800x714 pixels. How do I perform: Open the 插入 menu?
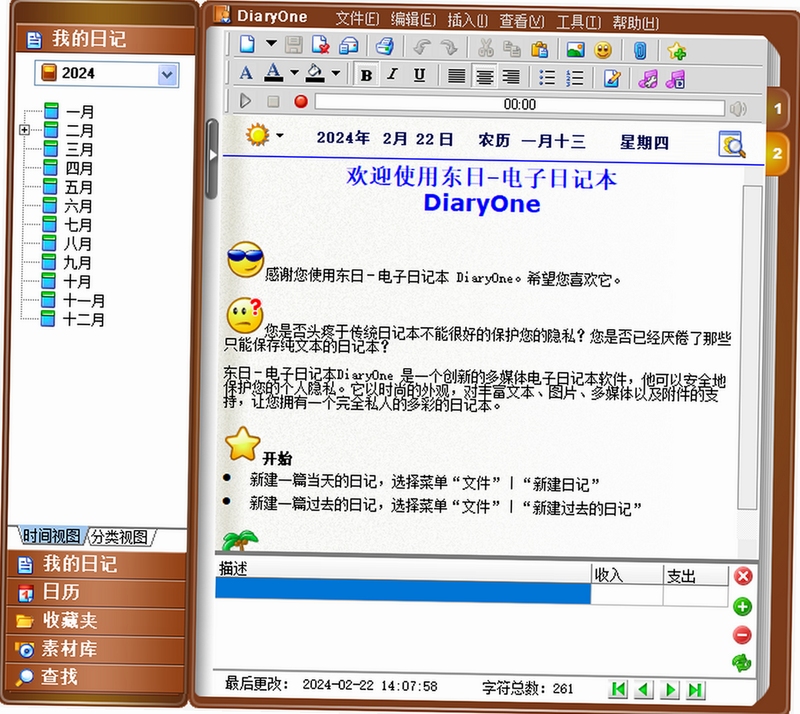[467, 21]
